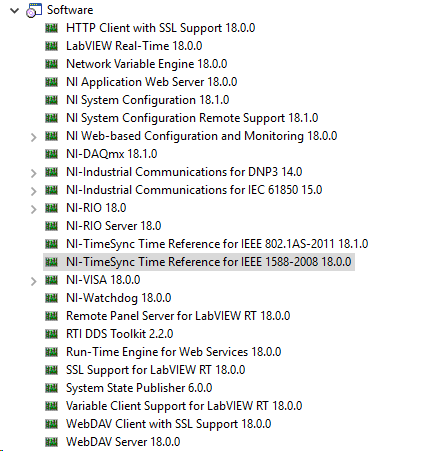Select Variable Client Support for LabVIEW RT
429x451 pixels.
(x=184, y=406)
